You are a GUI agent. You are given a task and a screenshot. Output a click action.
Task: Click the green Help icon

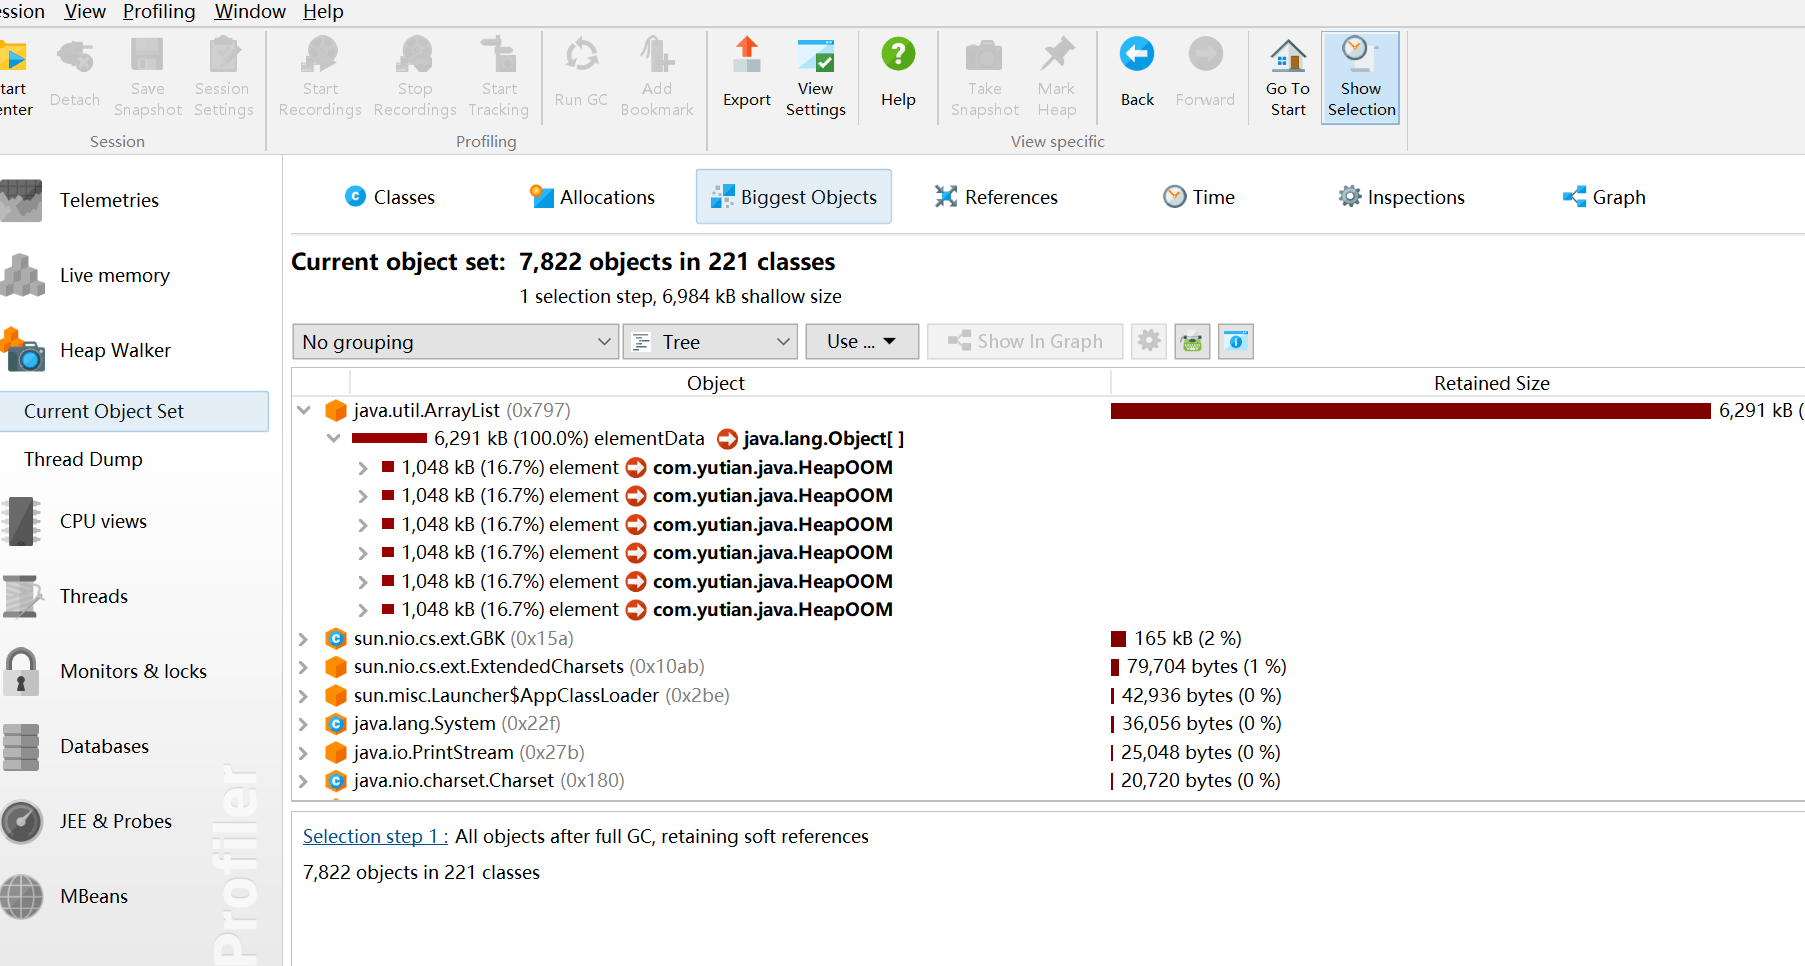point(897,56)
